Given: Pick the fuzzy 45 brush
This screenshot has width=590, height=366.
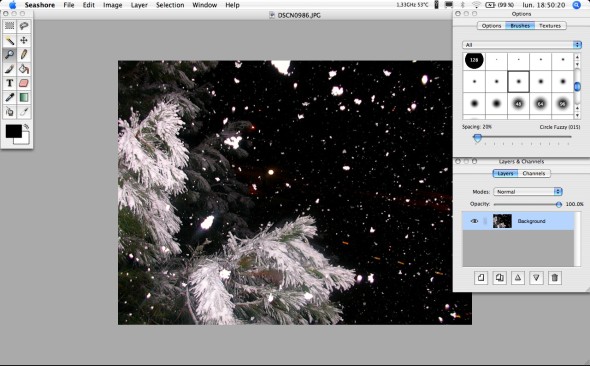Looking at the screenshot, I should point(519,103).
